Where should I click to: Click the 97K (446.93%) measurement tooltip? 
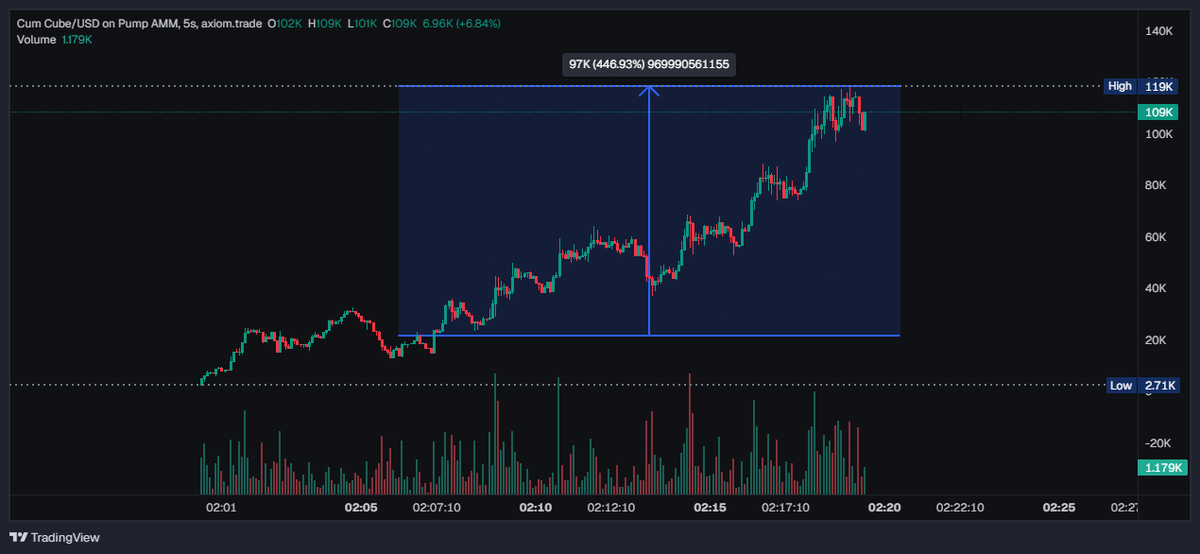pos(649,64)
